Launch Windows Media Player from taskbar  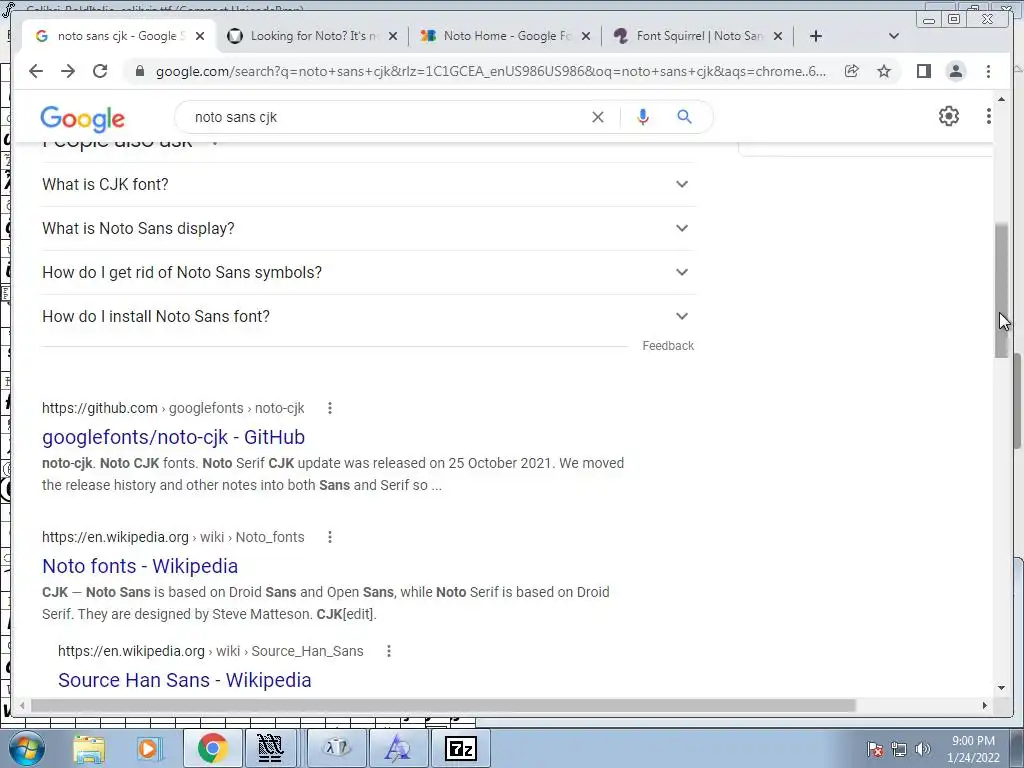tap(148, 748)
